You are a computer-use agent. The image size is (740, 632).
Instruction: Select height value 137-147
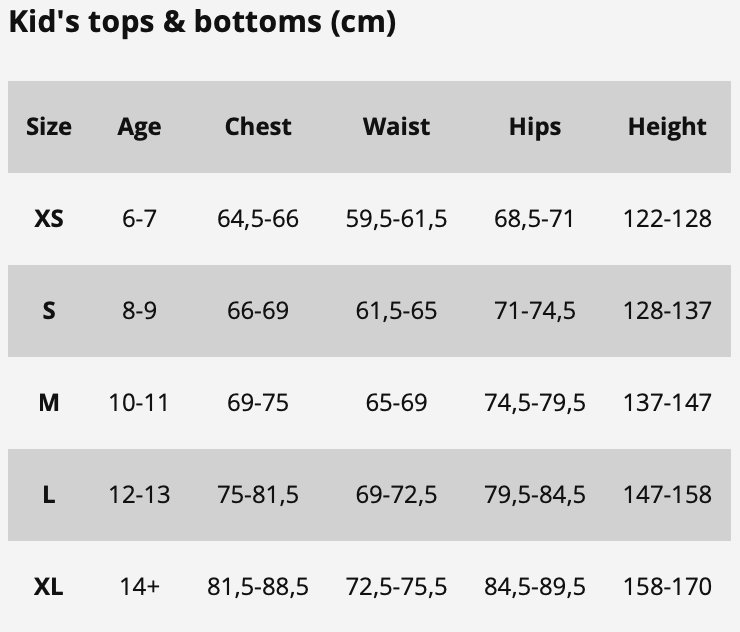click(x=667, y=402)
